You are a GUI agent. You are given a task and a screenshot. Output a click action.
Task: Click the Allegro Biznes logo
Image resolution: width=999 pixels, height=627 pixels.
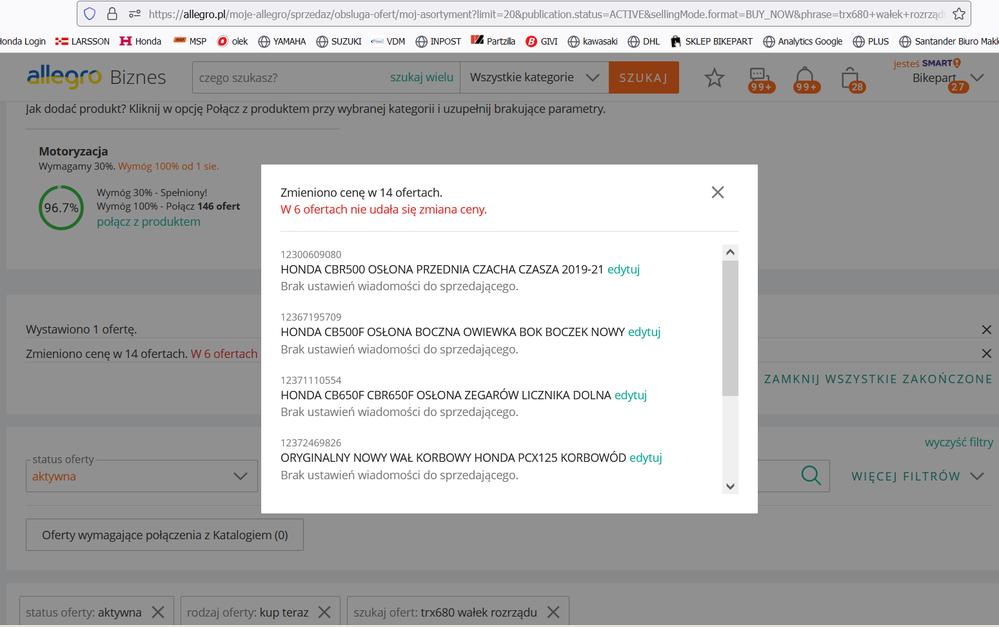click(96, 77)
